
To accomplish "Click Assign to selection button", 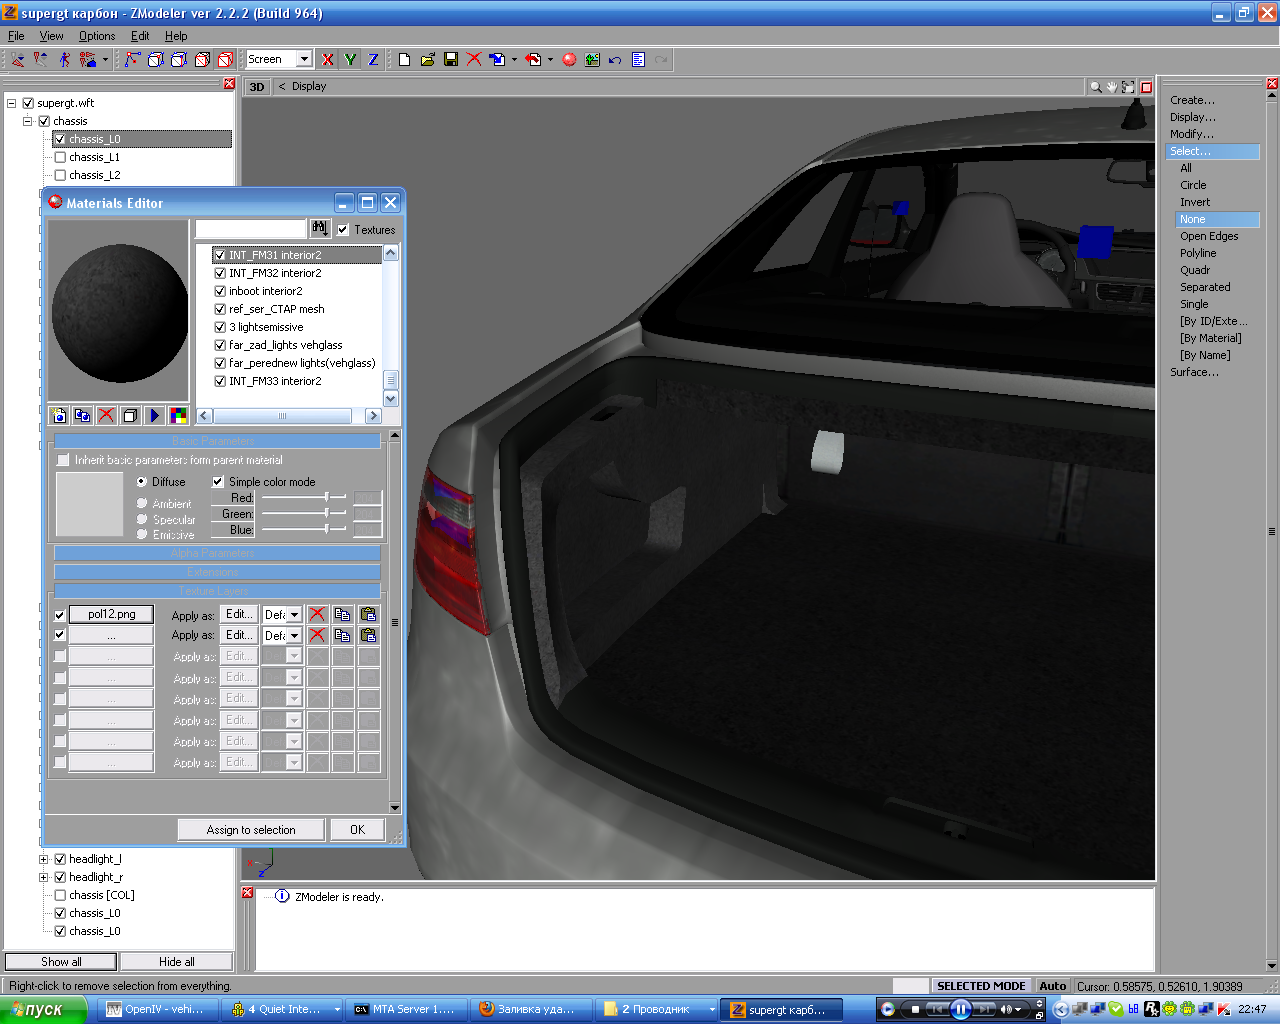I will coord(251,830).
